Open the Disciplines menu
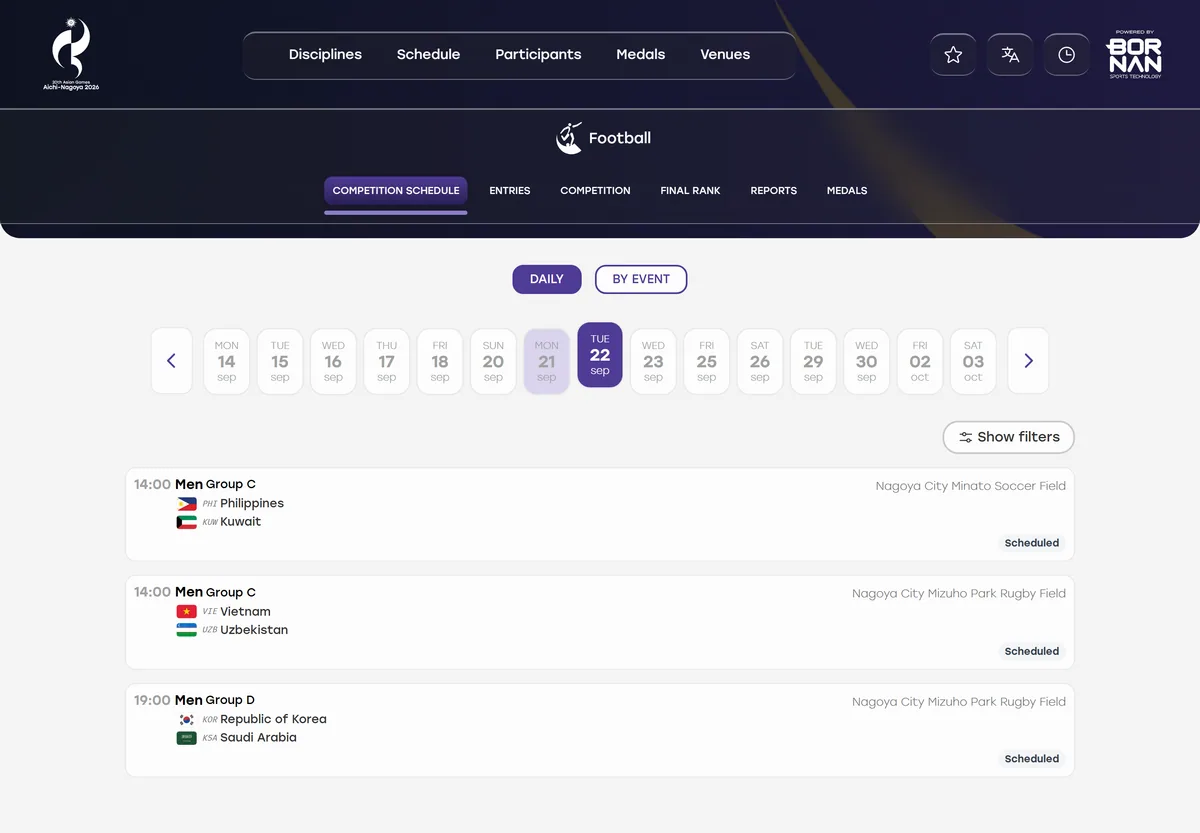 pos(325,55)
